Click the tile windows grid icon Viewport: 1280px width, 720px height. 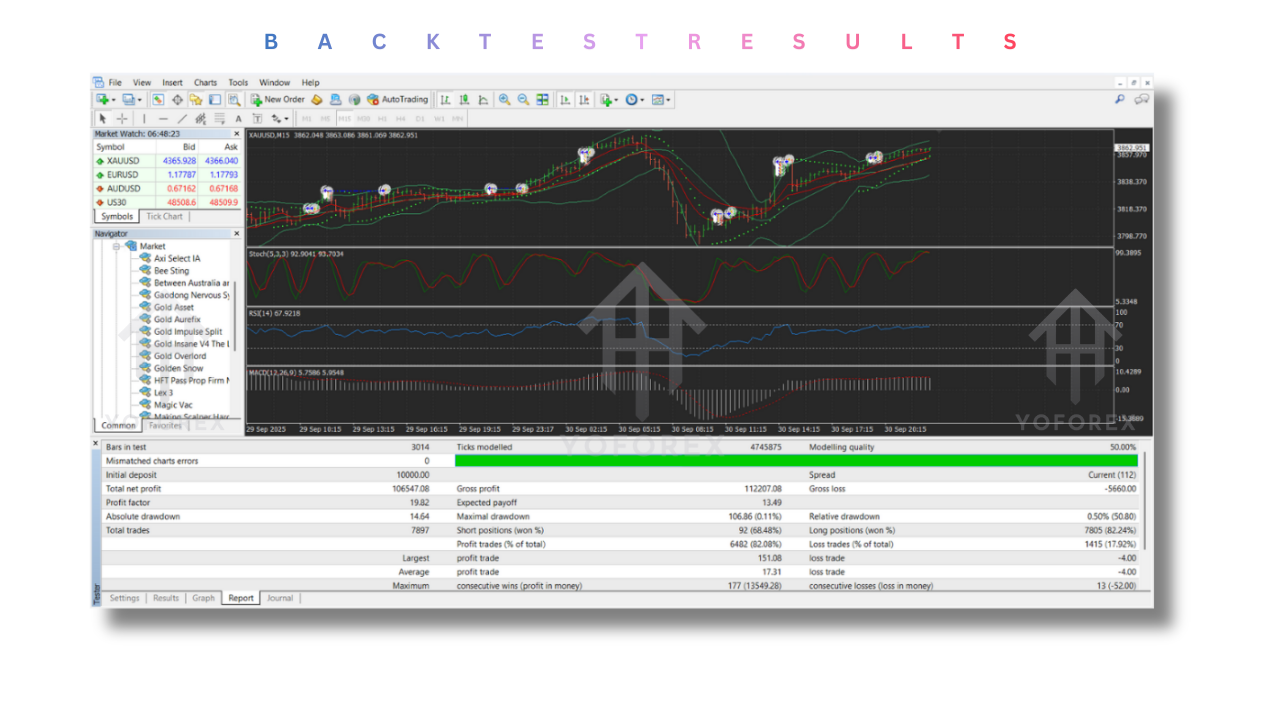tap(542, 100)
